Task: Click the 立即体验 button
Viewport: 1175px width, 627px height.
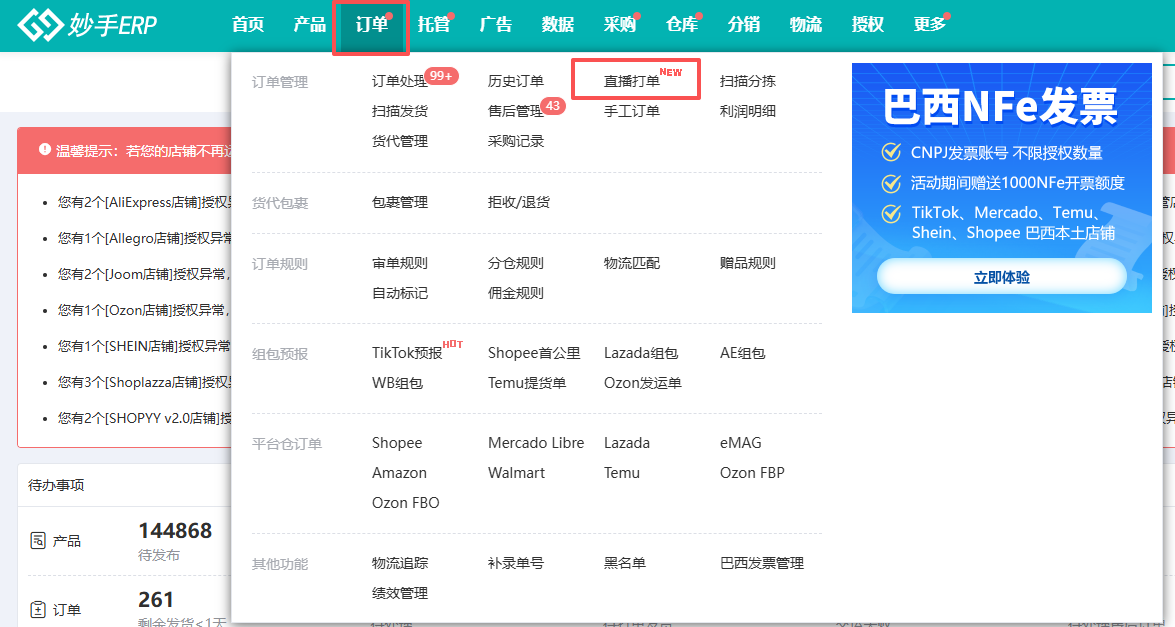Action: pos(1002,276)
